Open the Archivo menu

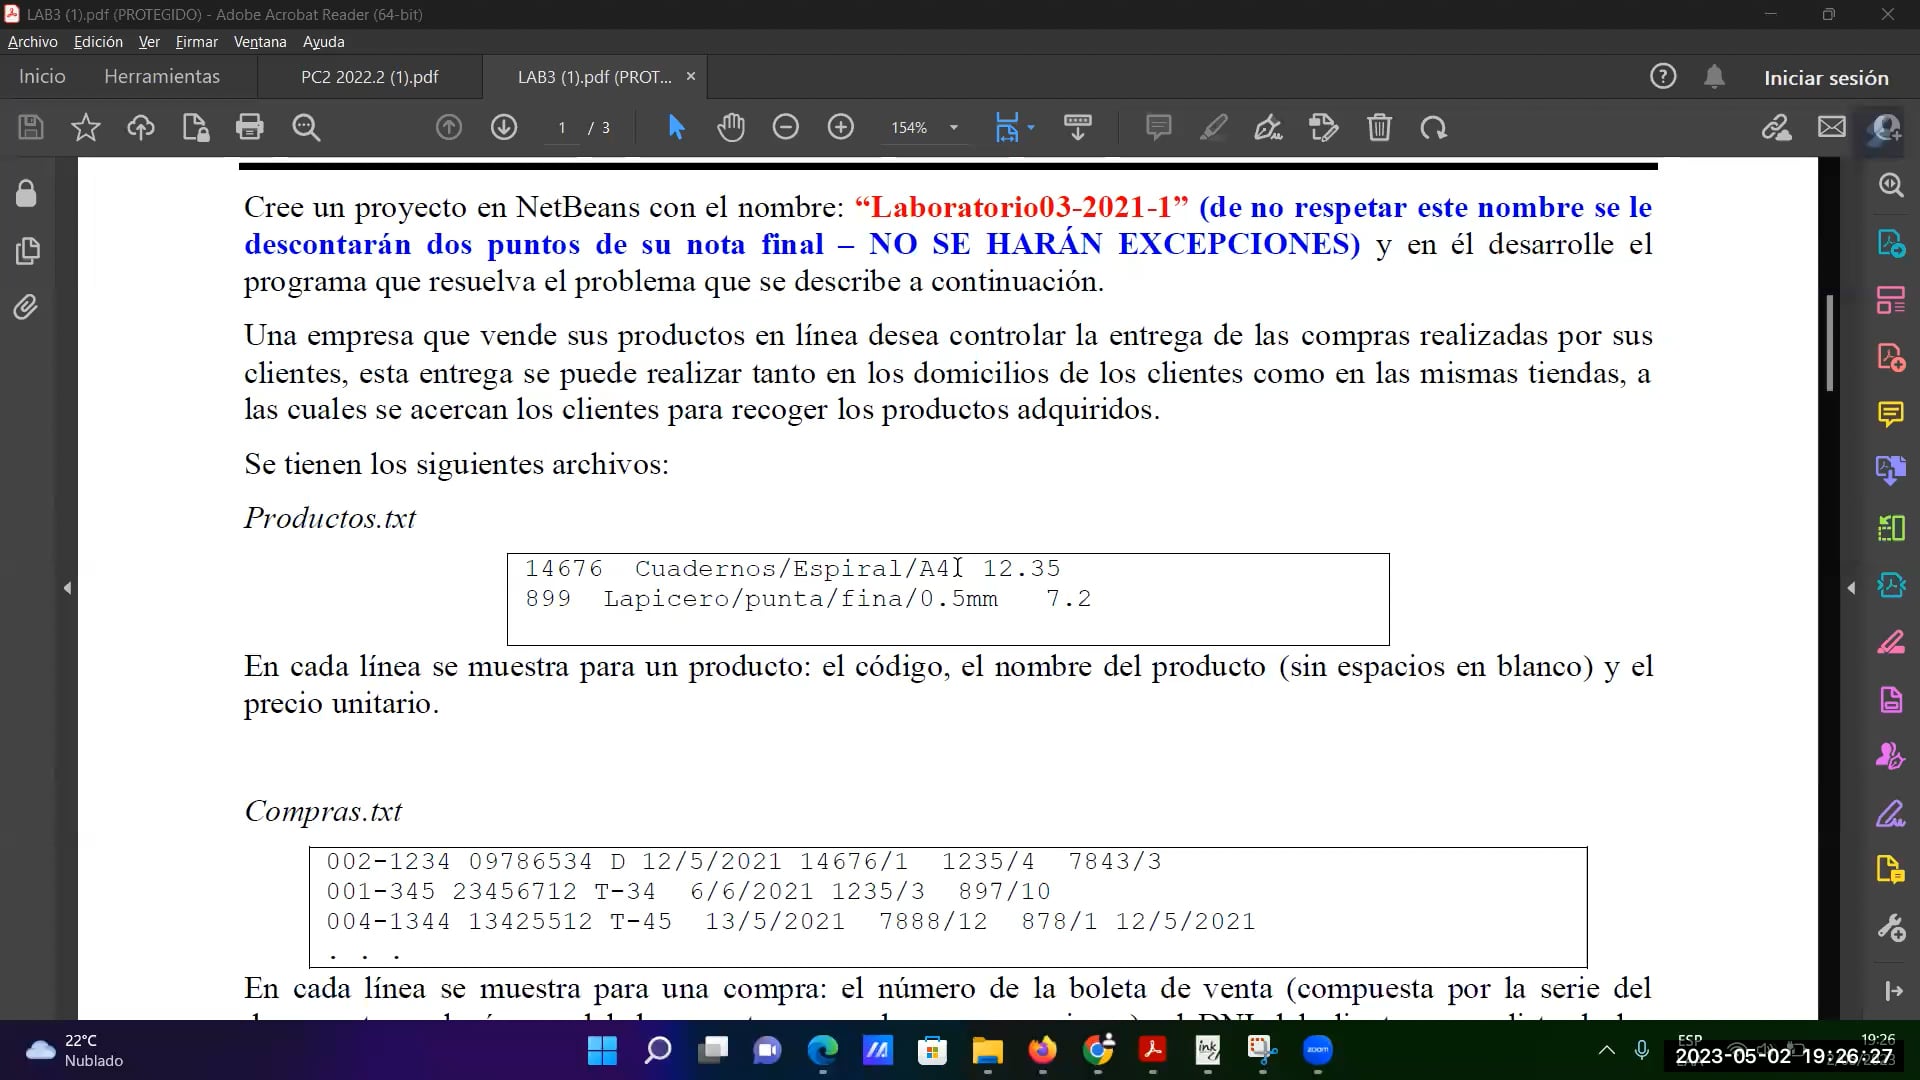click(x=32, y=42)
